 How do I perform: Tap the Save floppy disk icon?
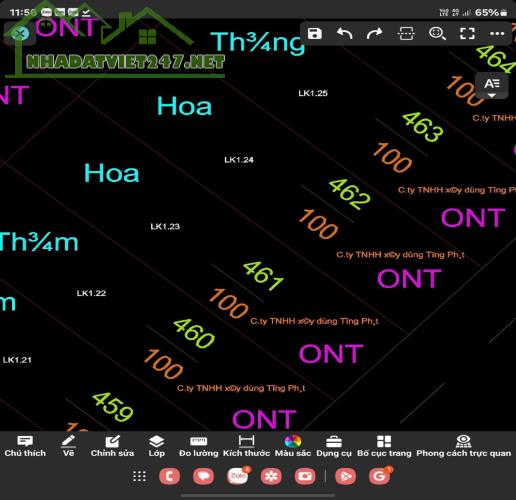click(314, 34)
